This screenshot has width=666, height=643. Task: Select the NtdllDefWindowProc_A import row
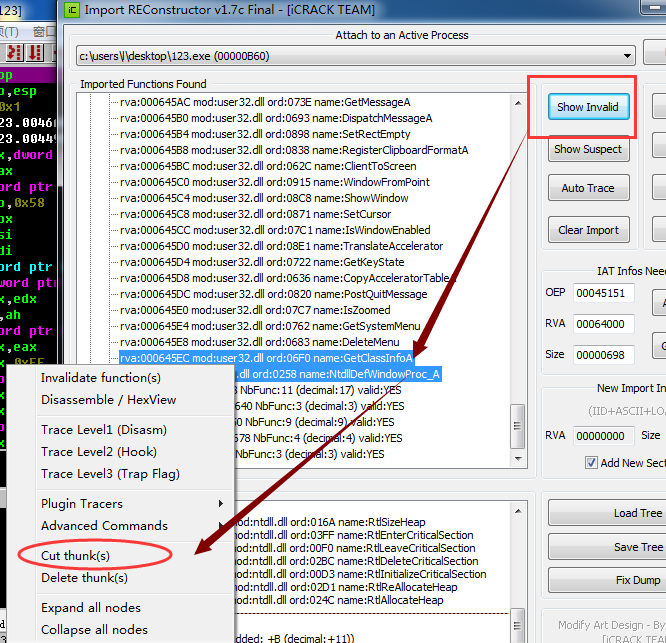coord(338,374)
